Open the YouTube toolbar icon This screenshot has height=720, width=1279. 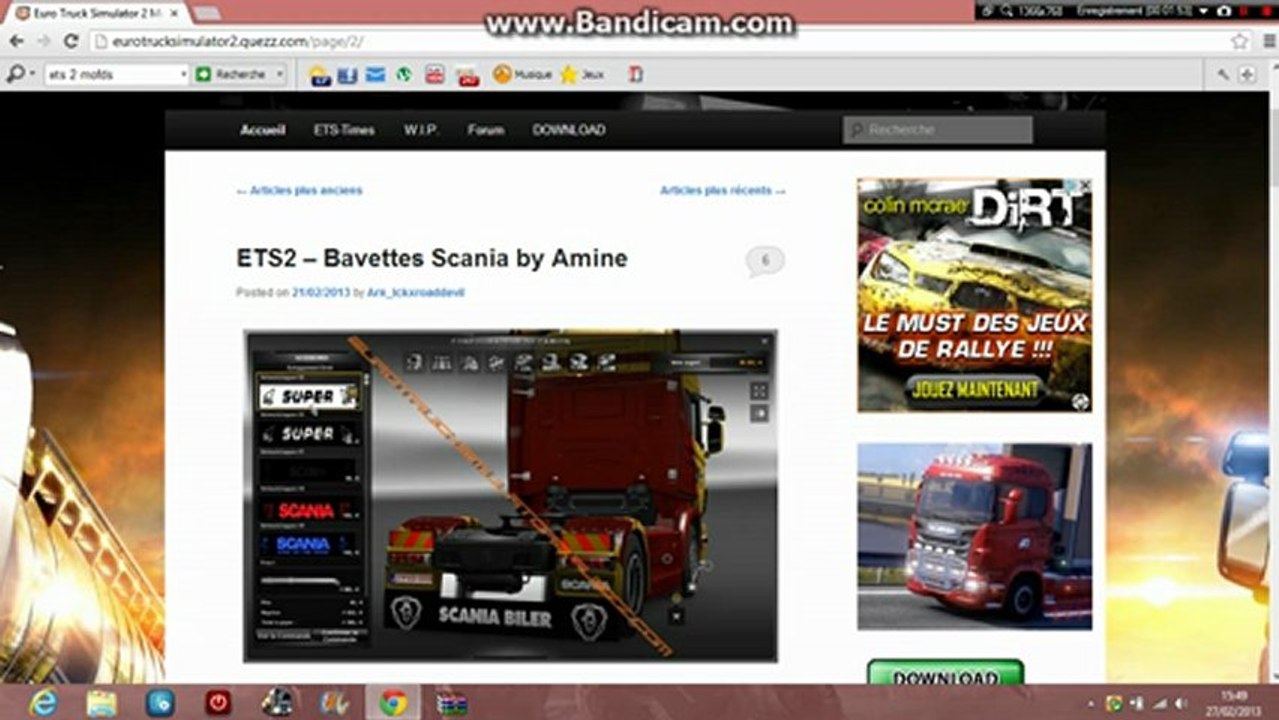[x=467, y=75]
